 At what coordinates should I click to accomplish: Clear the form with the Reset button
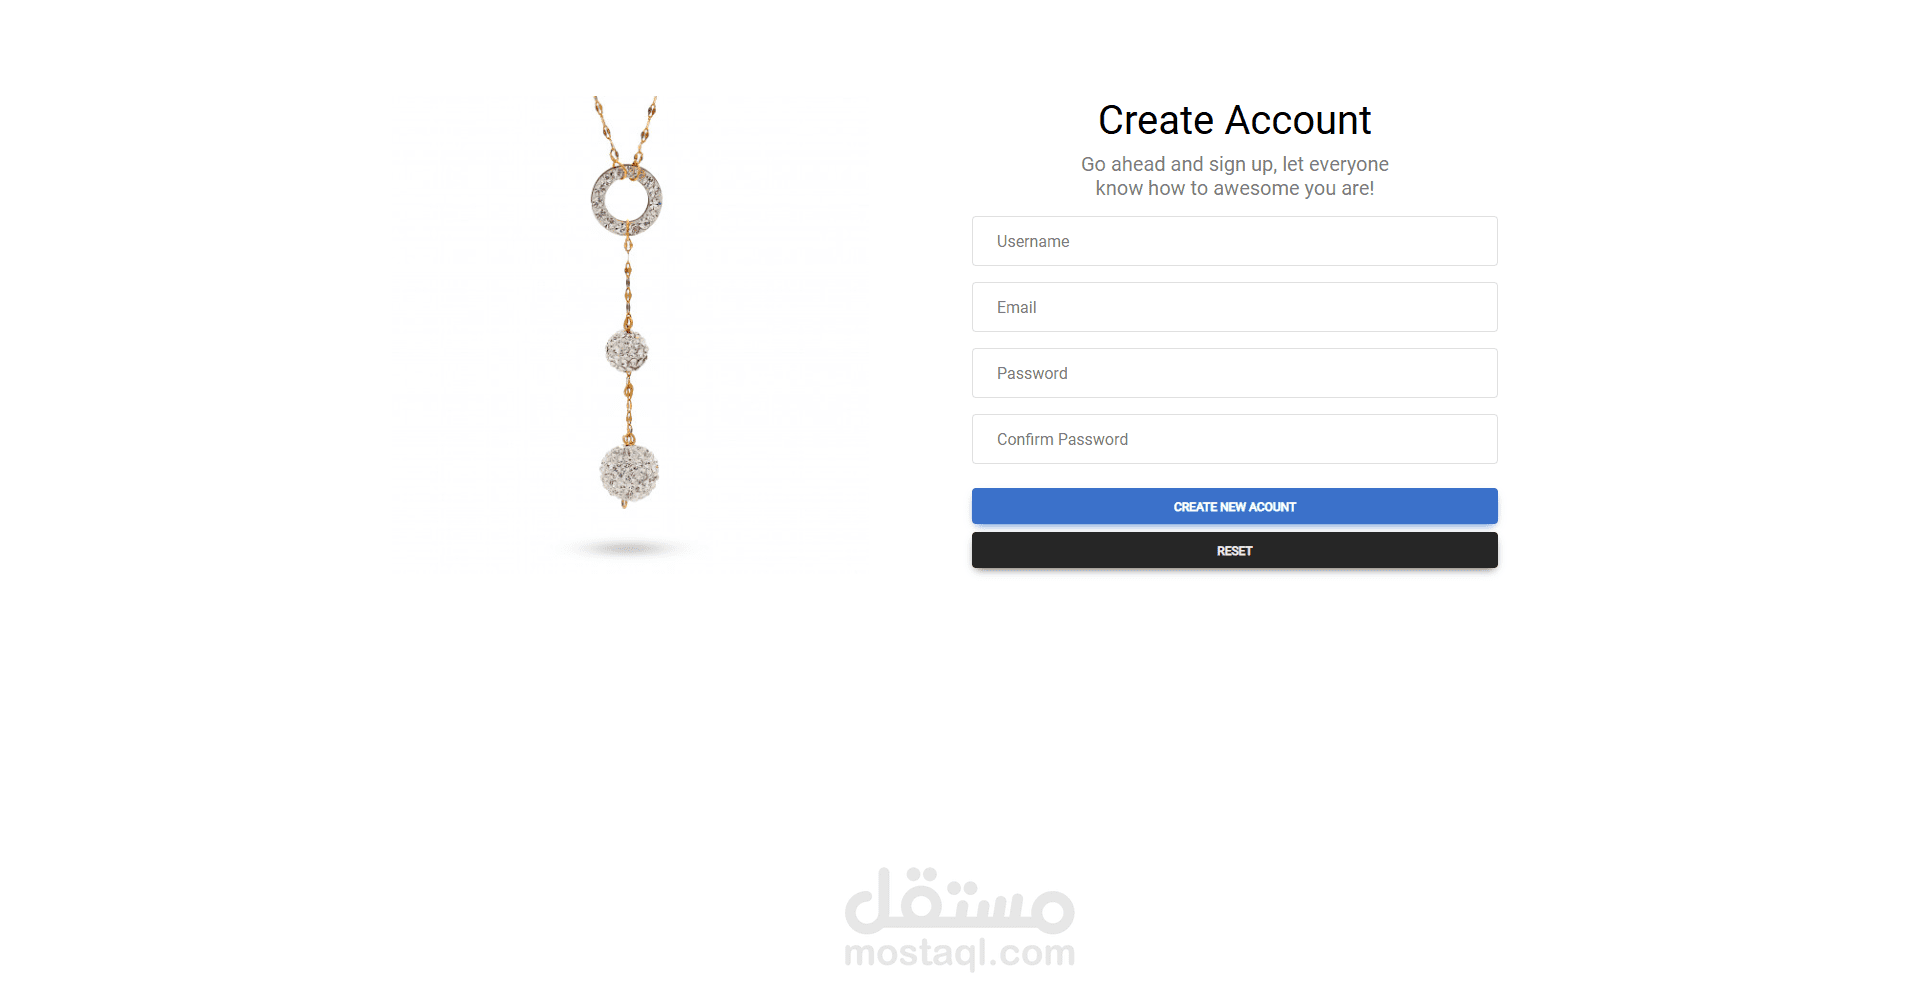[x=1234, y=550]
